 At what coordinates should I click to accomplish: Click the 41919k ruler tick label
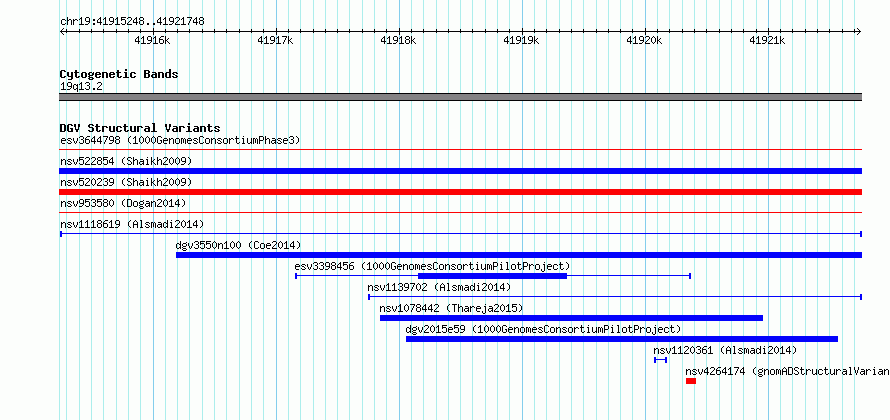click(522, 40)
